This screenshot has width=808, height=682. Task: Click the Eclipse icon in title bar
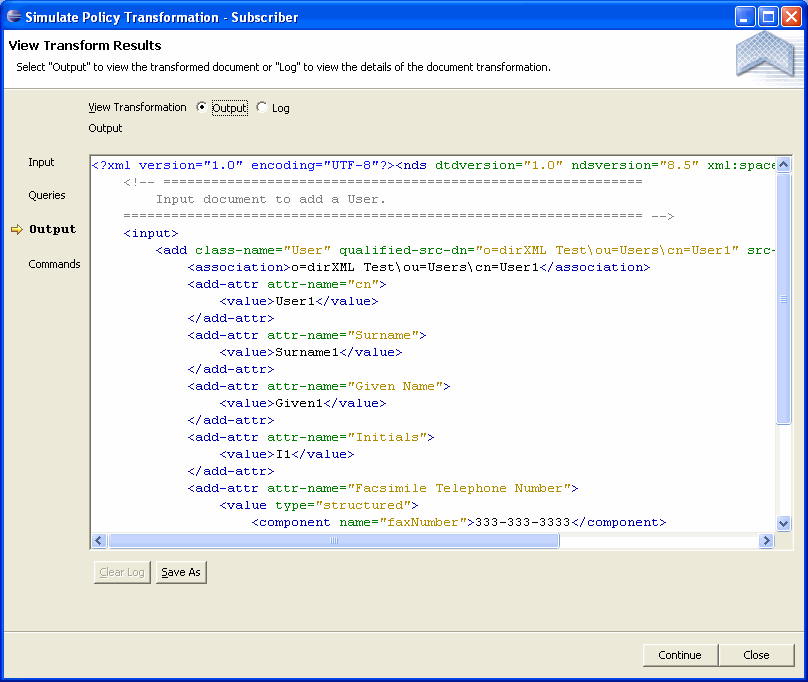coord(14,16)
